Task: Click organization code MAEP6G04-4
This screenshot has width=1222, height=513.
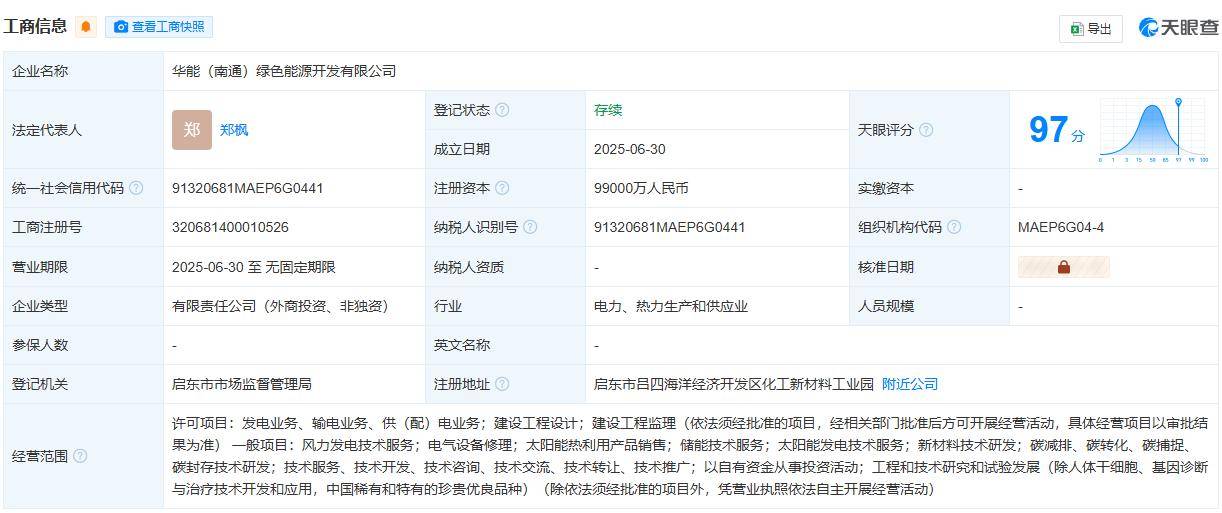Action: click(1061, 227)
